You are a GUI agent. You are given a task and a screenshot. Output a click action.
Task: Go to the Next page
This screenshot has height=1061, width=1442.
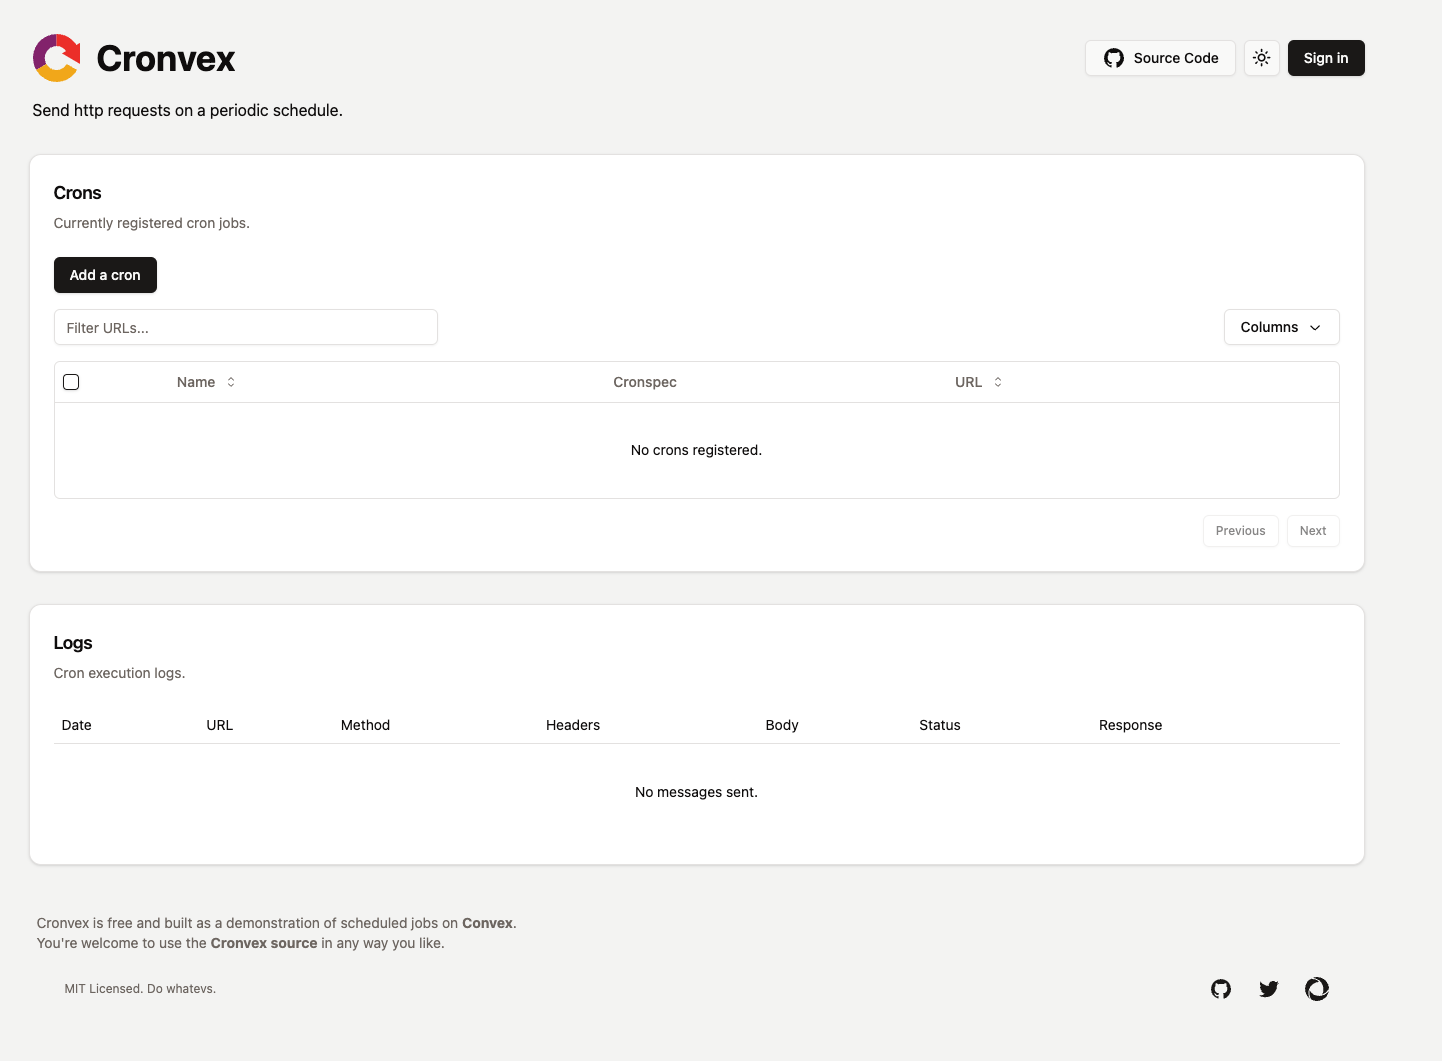[1312, 531]
